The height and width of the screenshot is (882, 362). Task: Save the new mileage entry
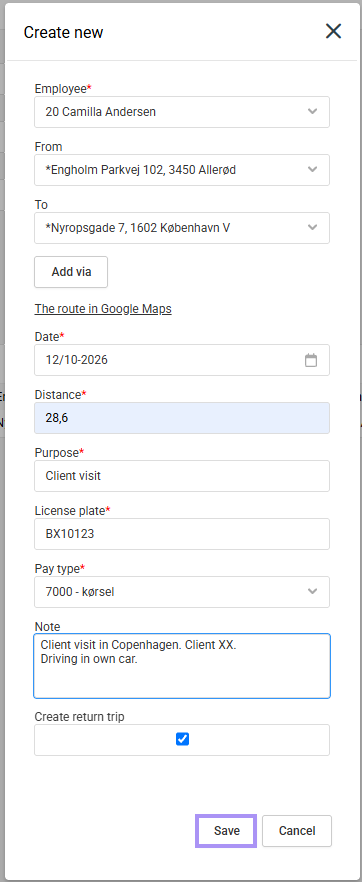227,831
